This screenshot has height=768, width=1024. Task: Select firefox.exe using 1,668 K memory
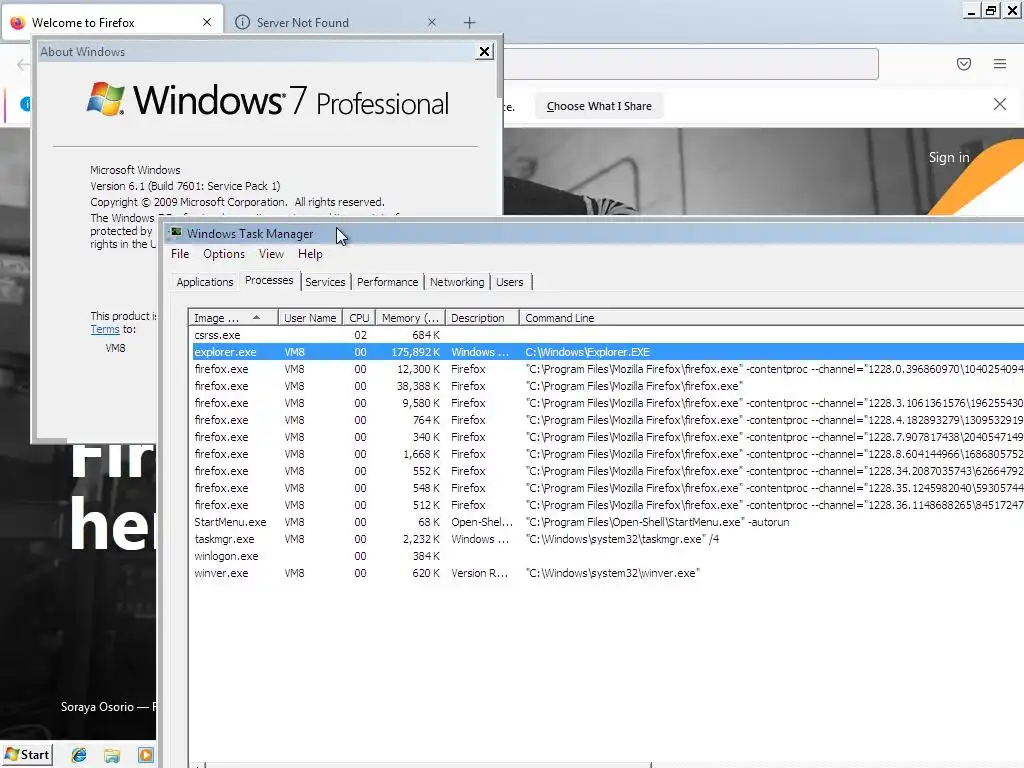(607, 454)
